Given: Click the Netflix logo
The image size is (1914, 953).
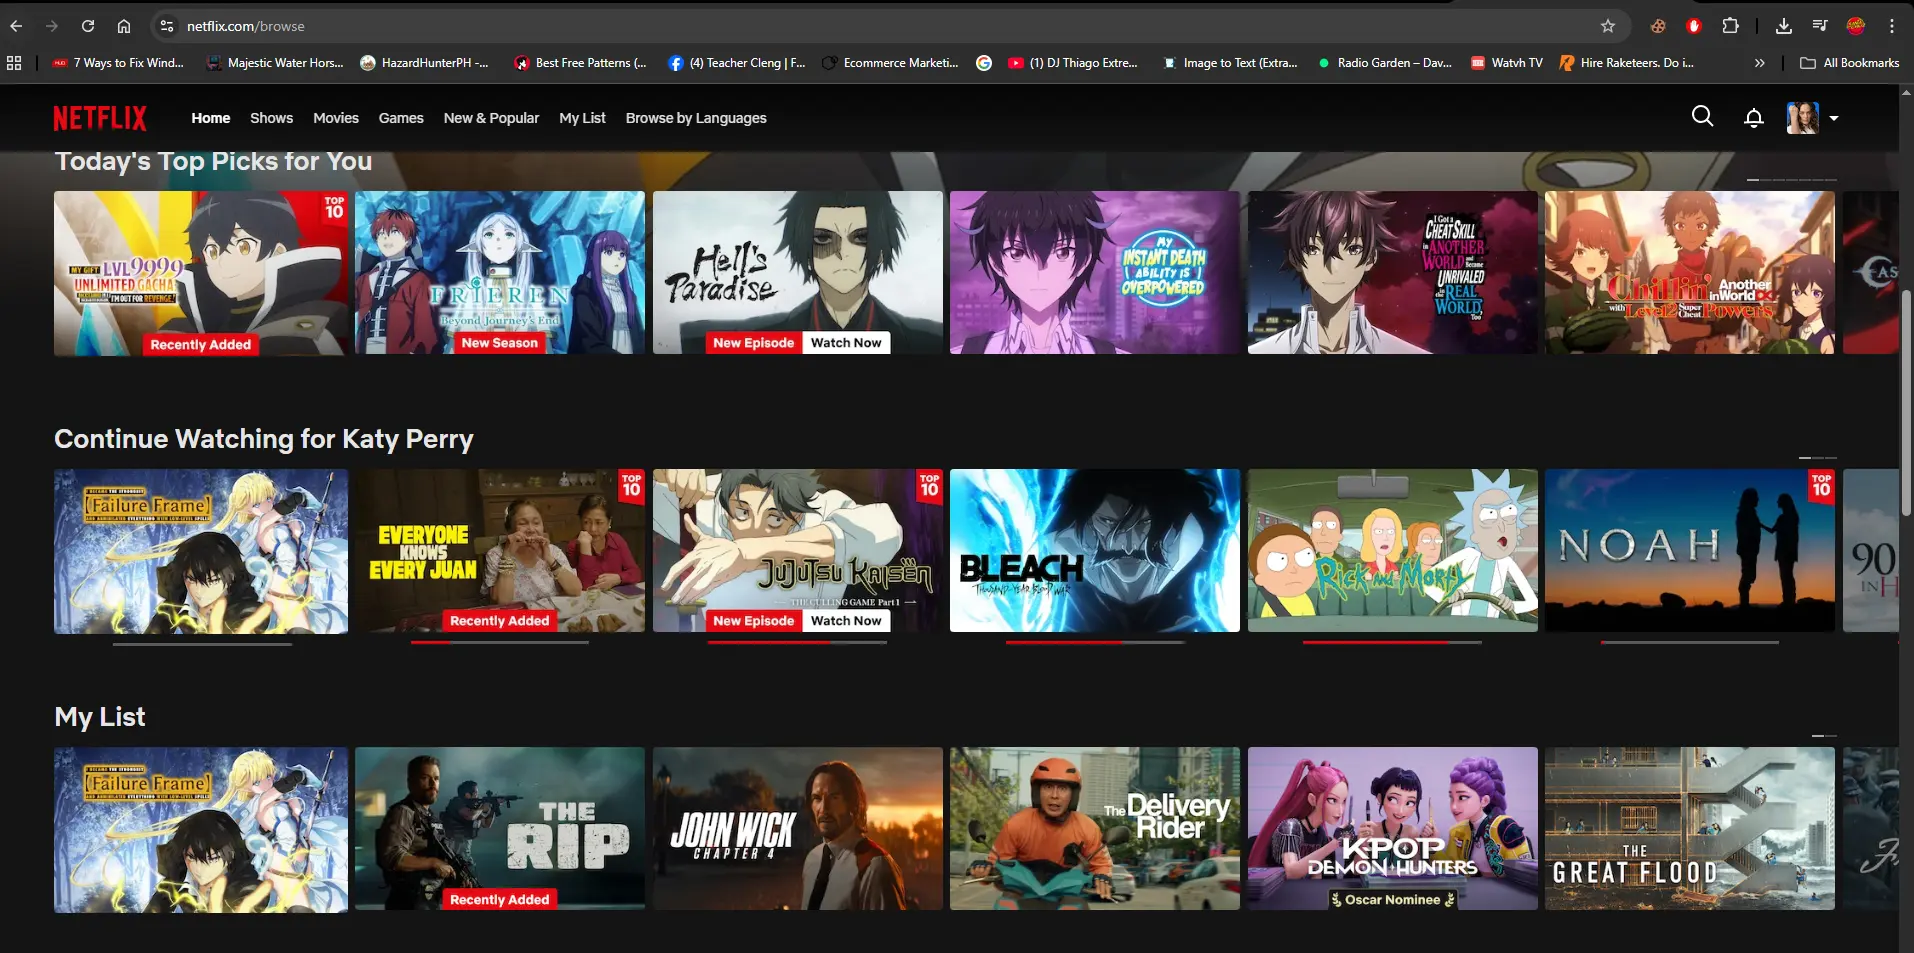Looking at the screenshot, I should click(x=100, y=118).
